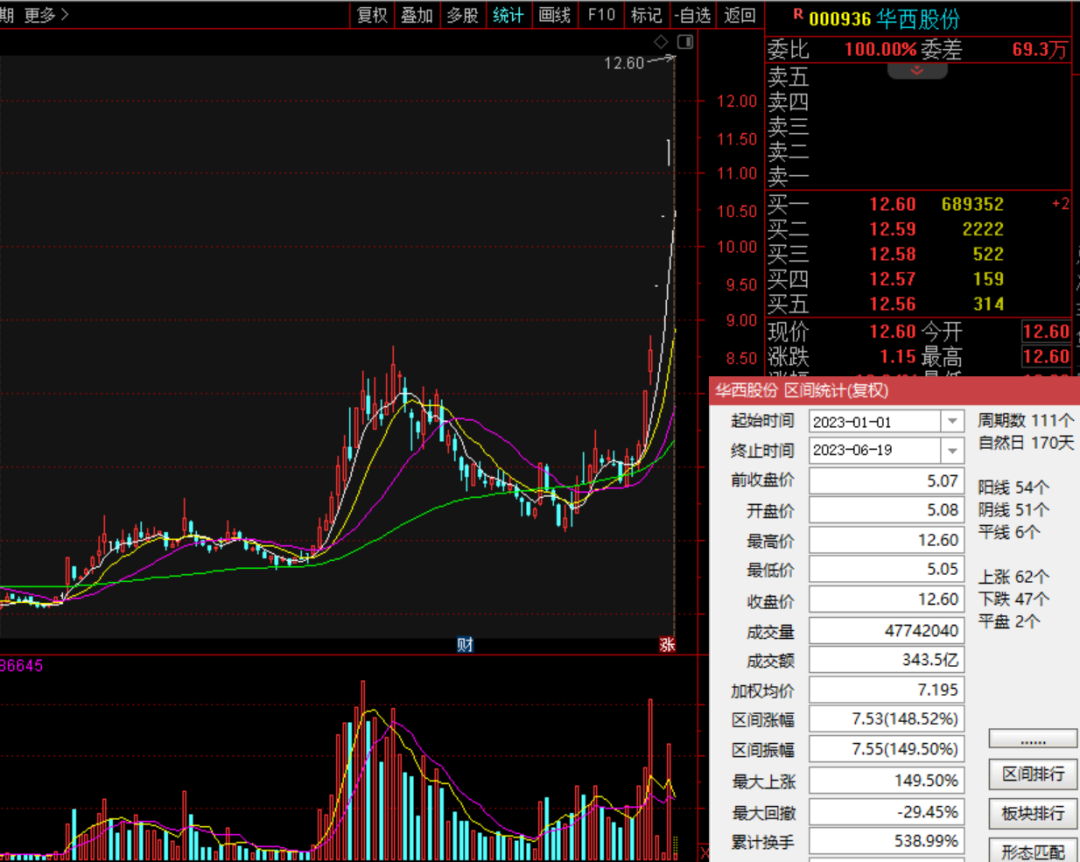Viewport: 1080px width, 862px height.
Task: Open F10 company information
Action: click(601, 14)
